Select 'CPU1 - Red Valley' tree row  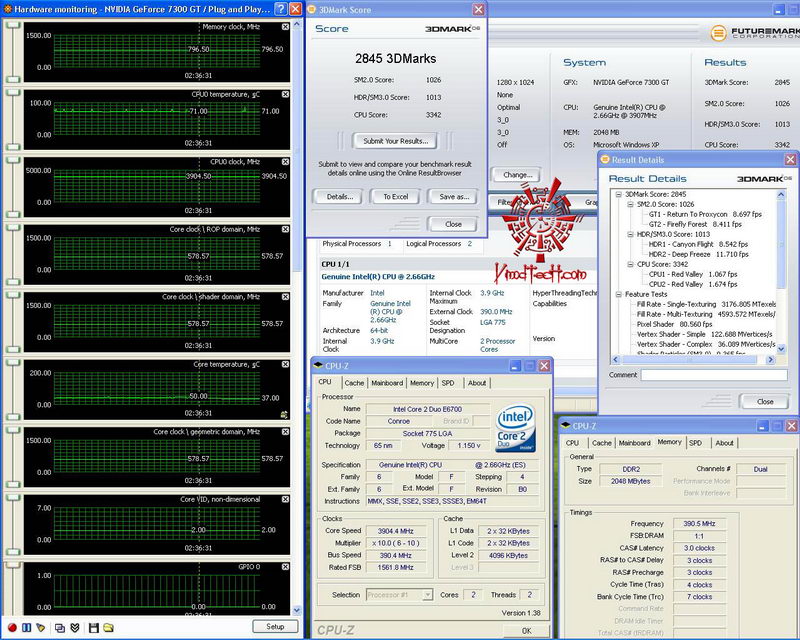pyautogui.click(x=693, y=275)
